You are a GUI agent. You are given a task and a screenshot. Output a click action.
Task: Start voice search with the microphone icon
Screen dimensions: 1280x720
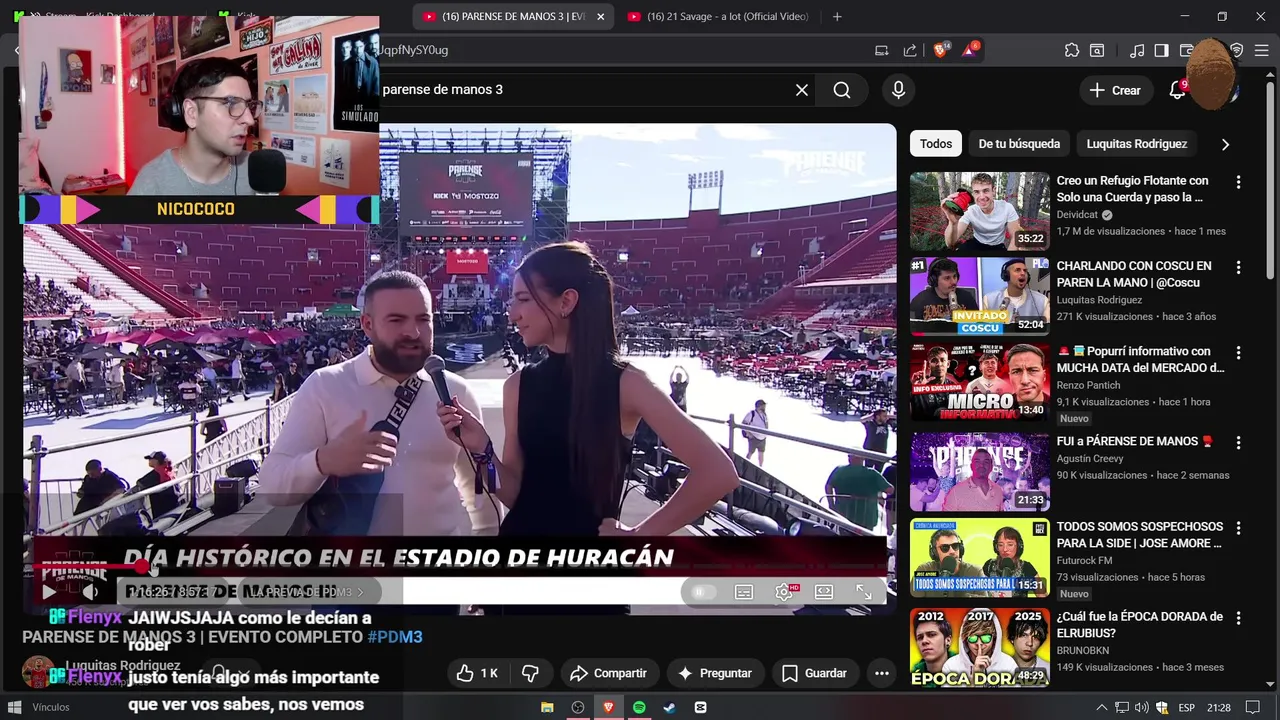point(898,90)
